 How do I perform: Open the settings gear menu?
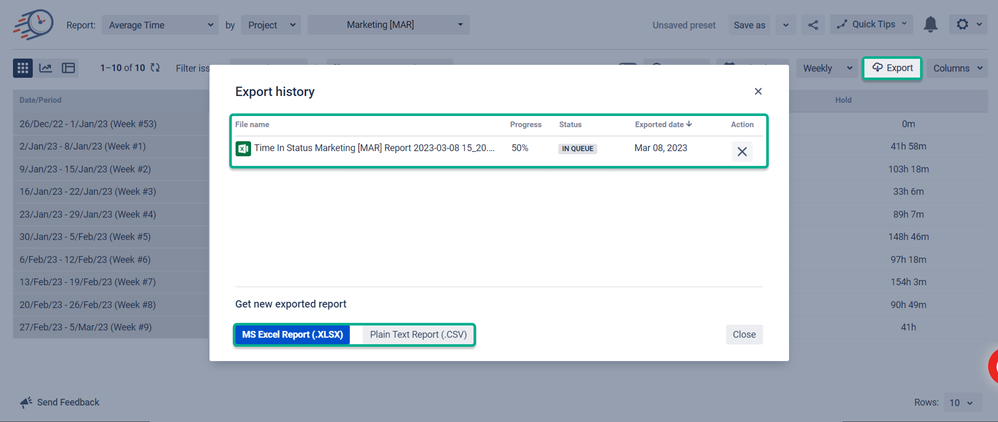point(969,25)
